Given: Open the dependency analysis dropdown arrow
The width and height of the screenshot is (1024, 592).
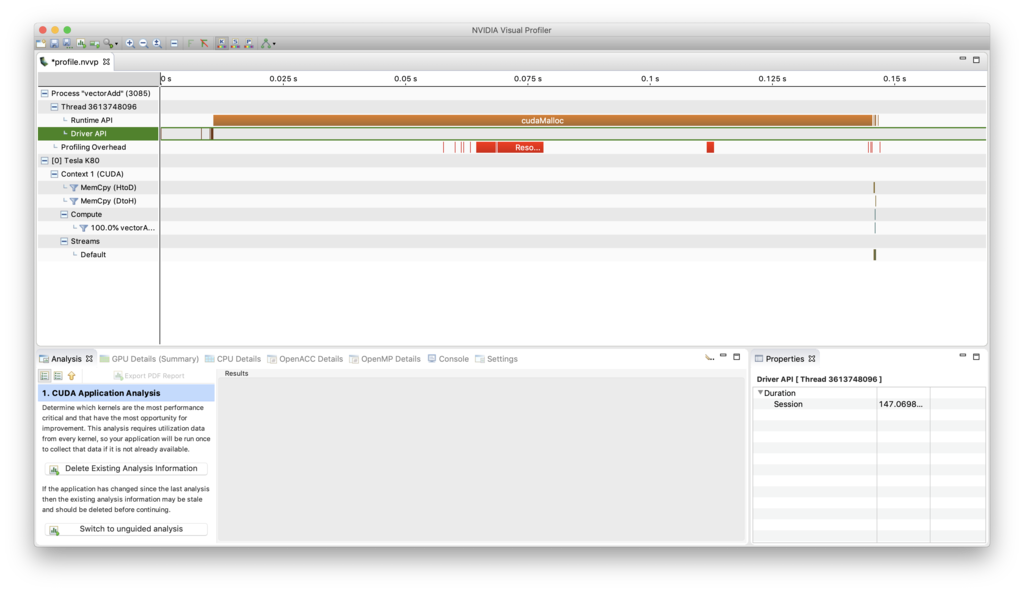Looking at the screenshot, I should pos(274,44).
